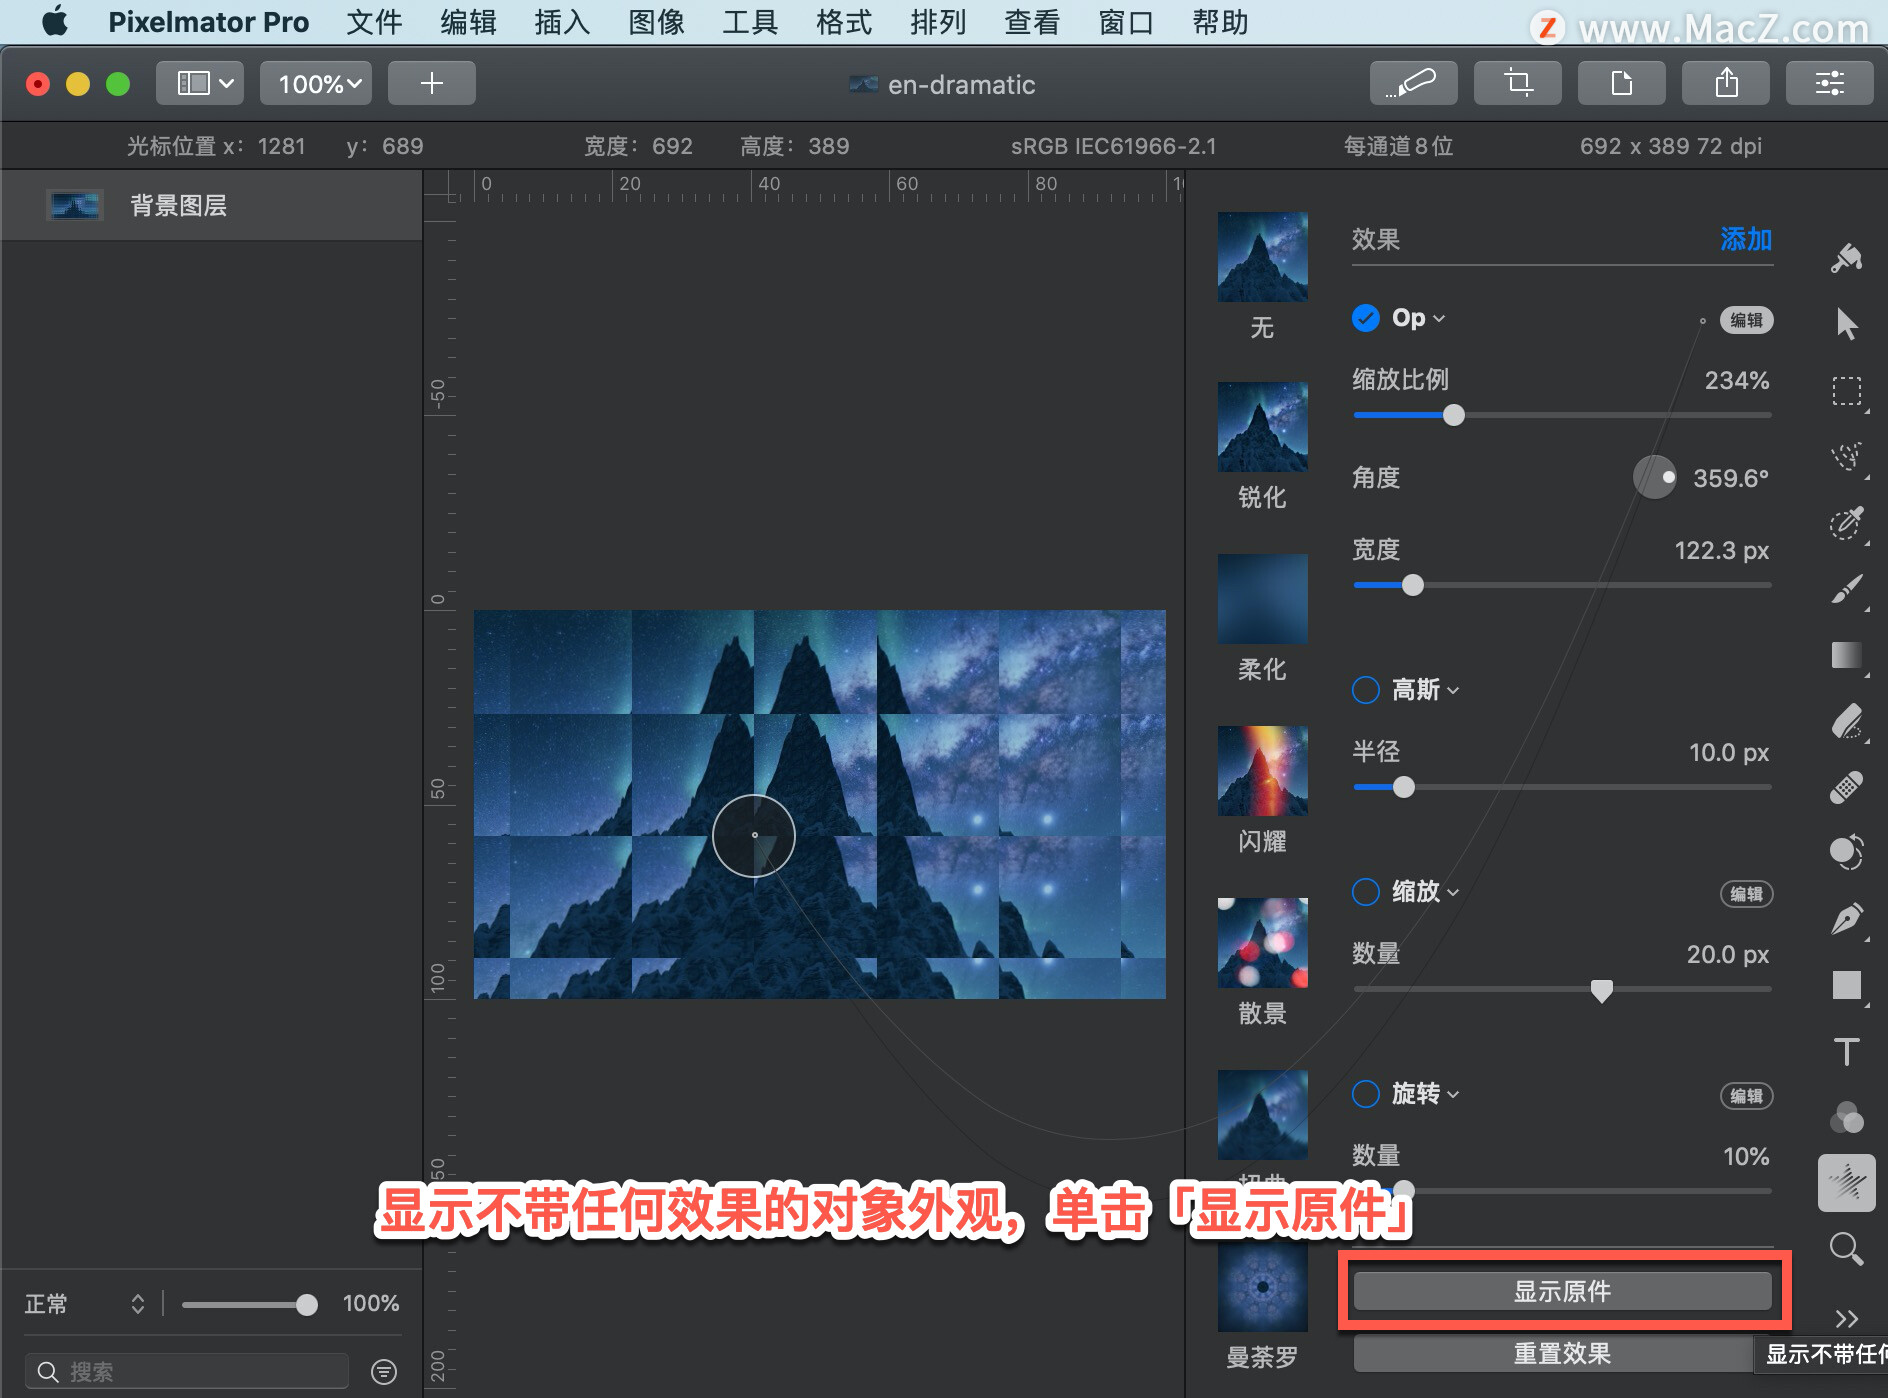Screen dimensions: 1888x1398
Task: Select the Color Adjustments circle tool
Action: coord(1846,852)
